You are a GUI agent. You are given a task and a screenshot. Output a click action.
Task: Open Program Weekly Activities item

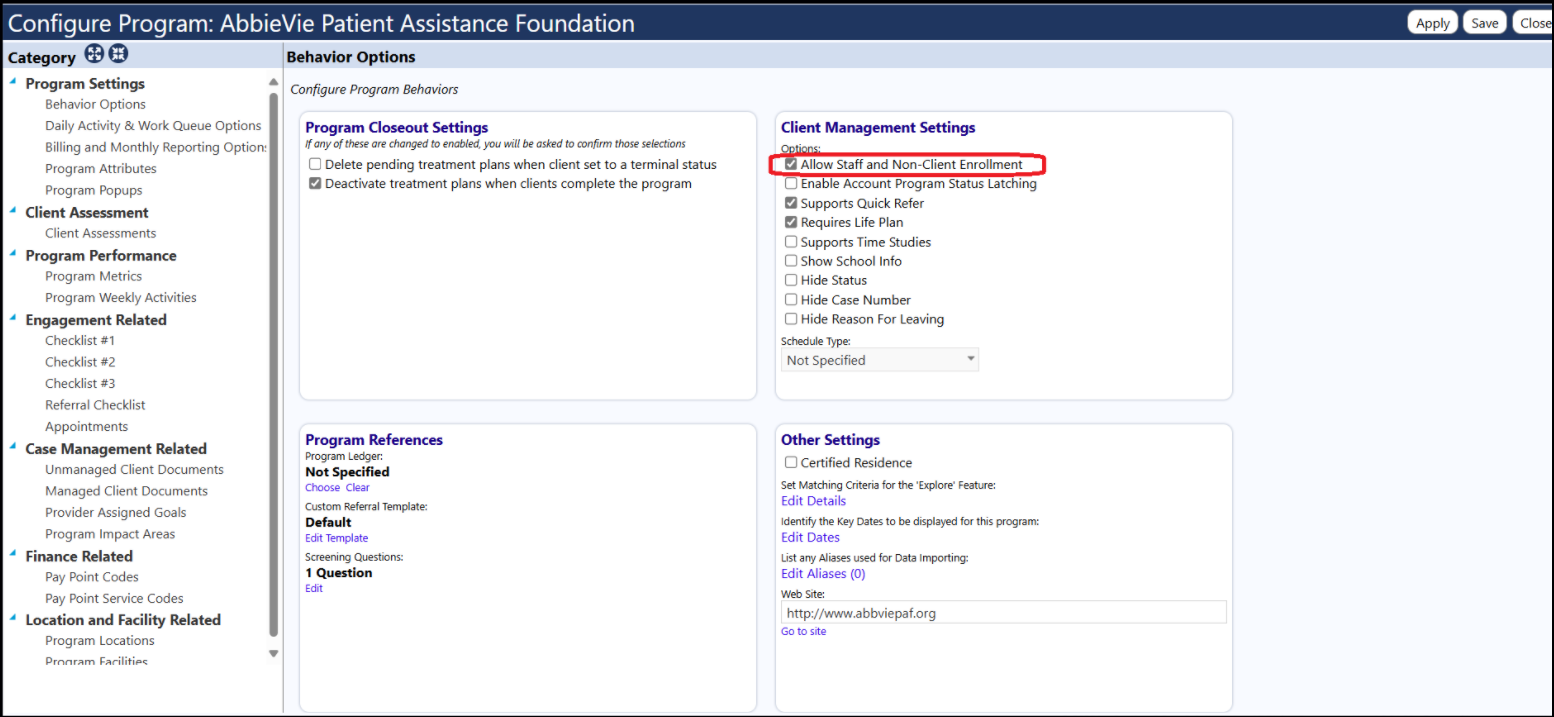[x=121, y=298]
